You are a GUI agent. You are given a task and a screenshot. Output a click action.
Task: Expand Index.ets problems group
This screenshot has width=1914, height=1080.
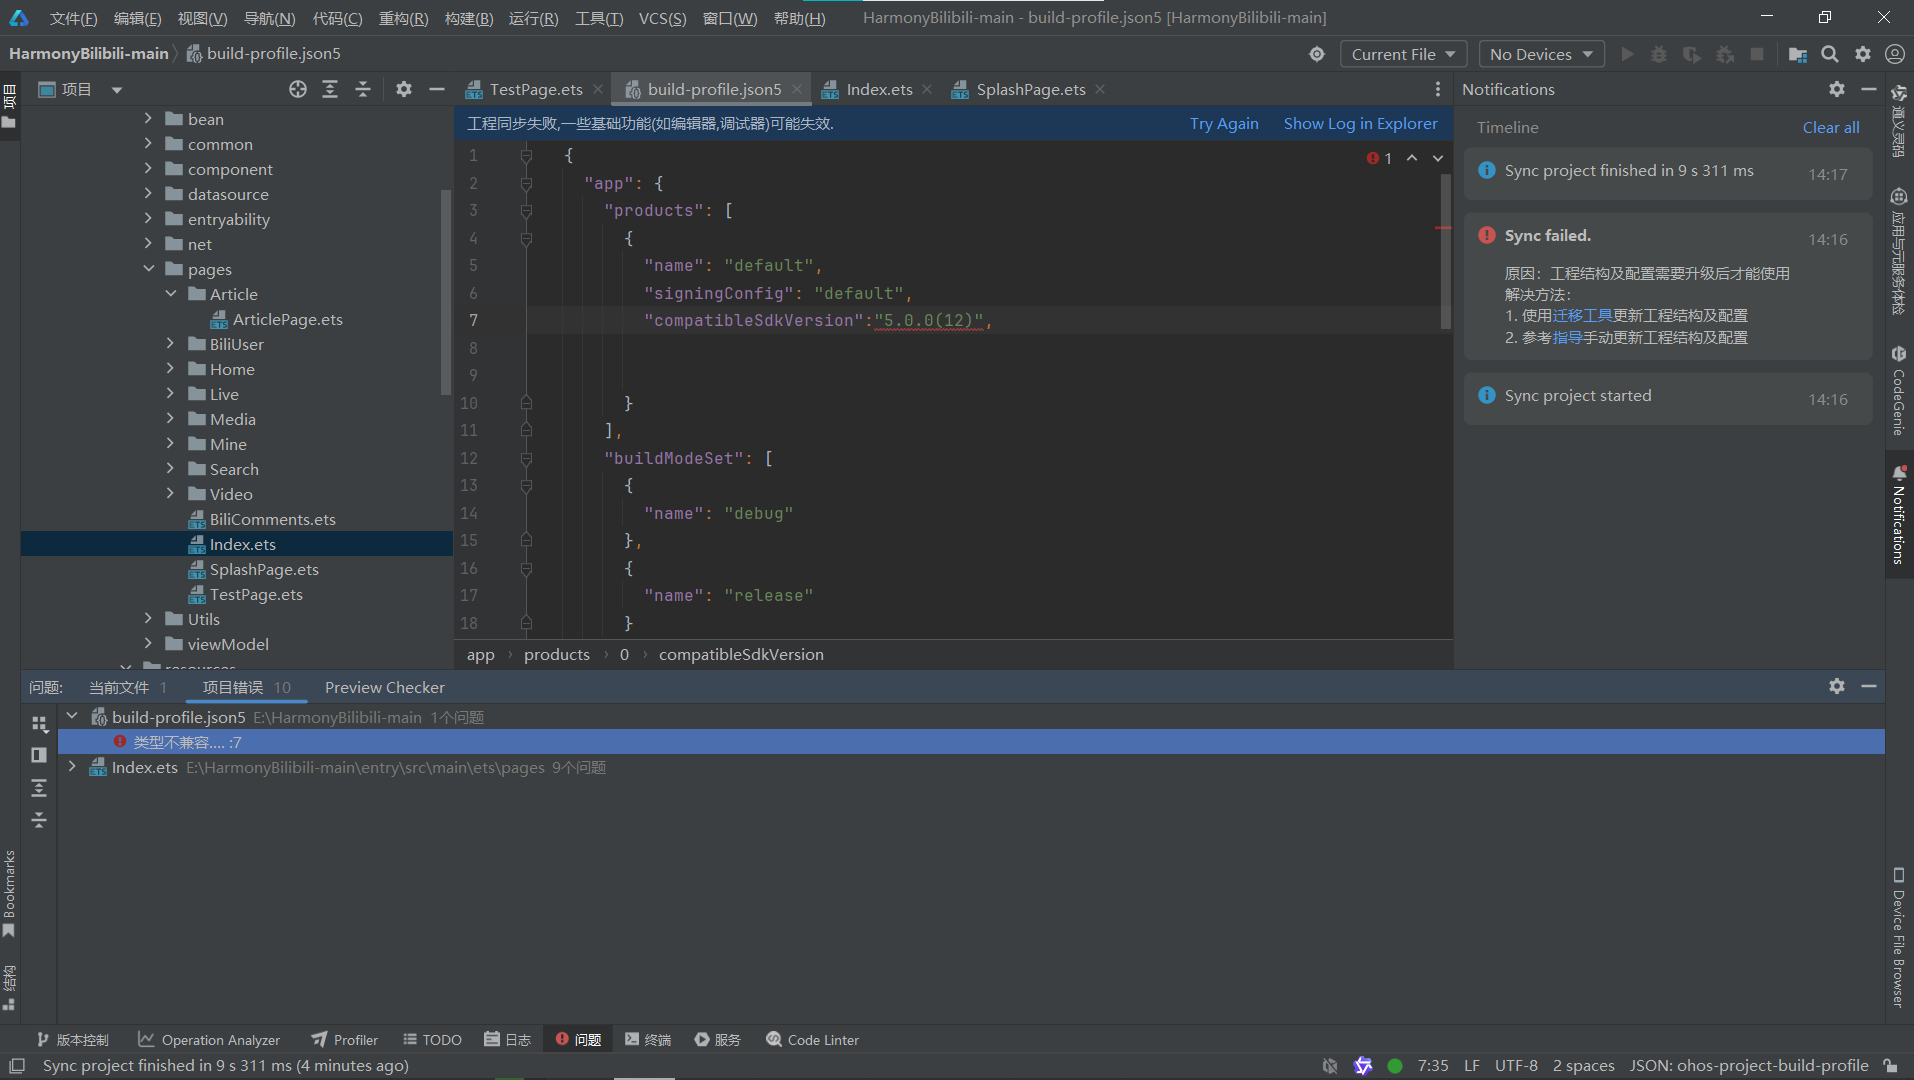72,767
